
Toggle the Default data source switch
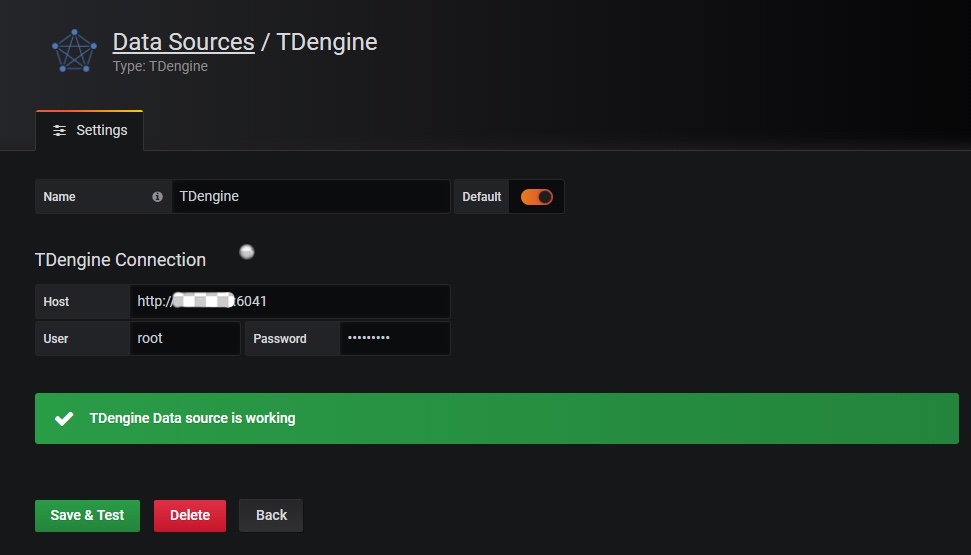click(x=536, y=197)
